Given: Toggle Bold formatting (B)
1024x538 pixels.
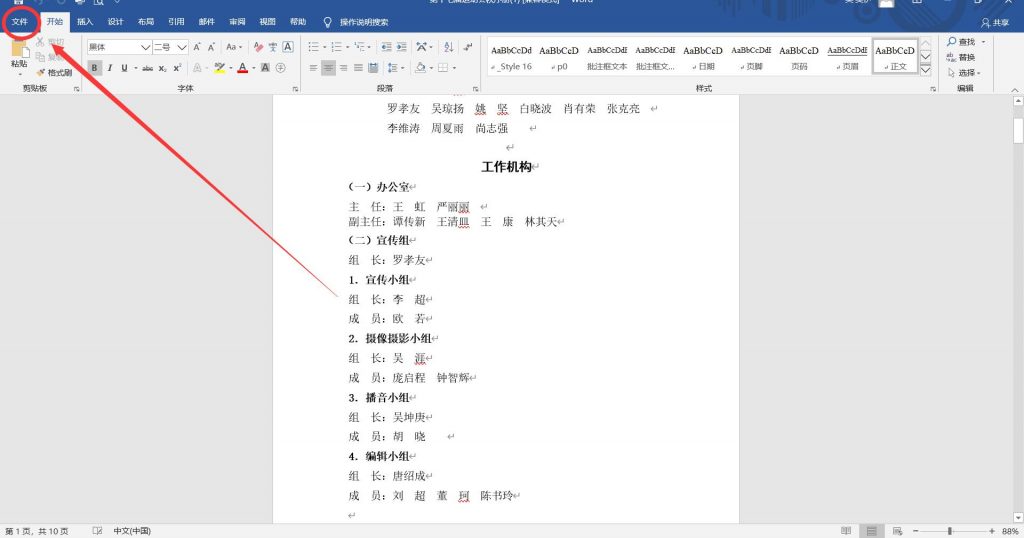Looking at the screenshot, I should click(95, 67).
